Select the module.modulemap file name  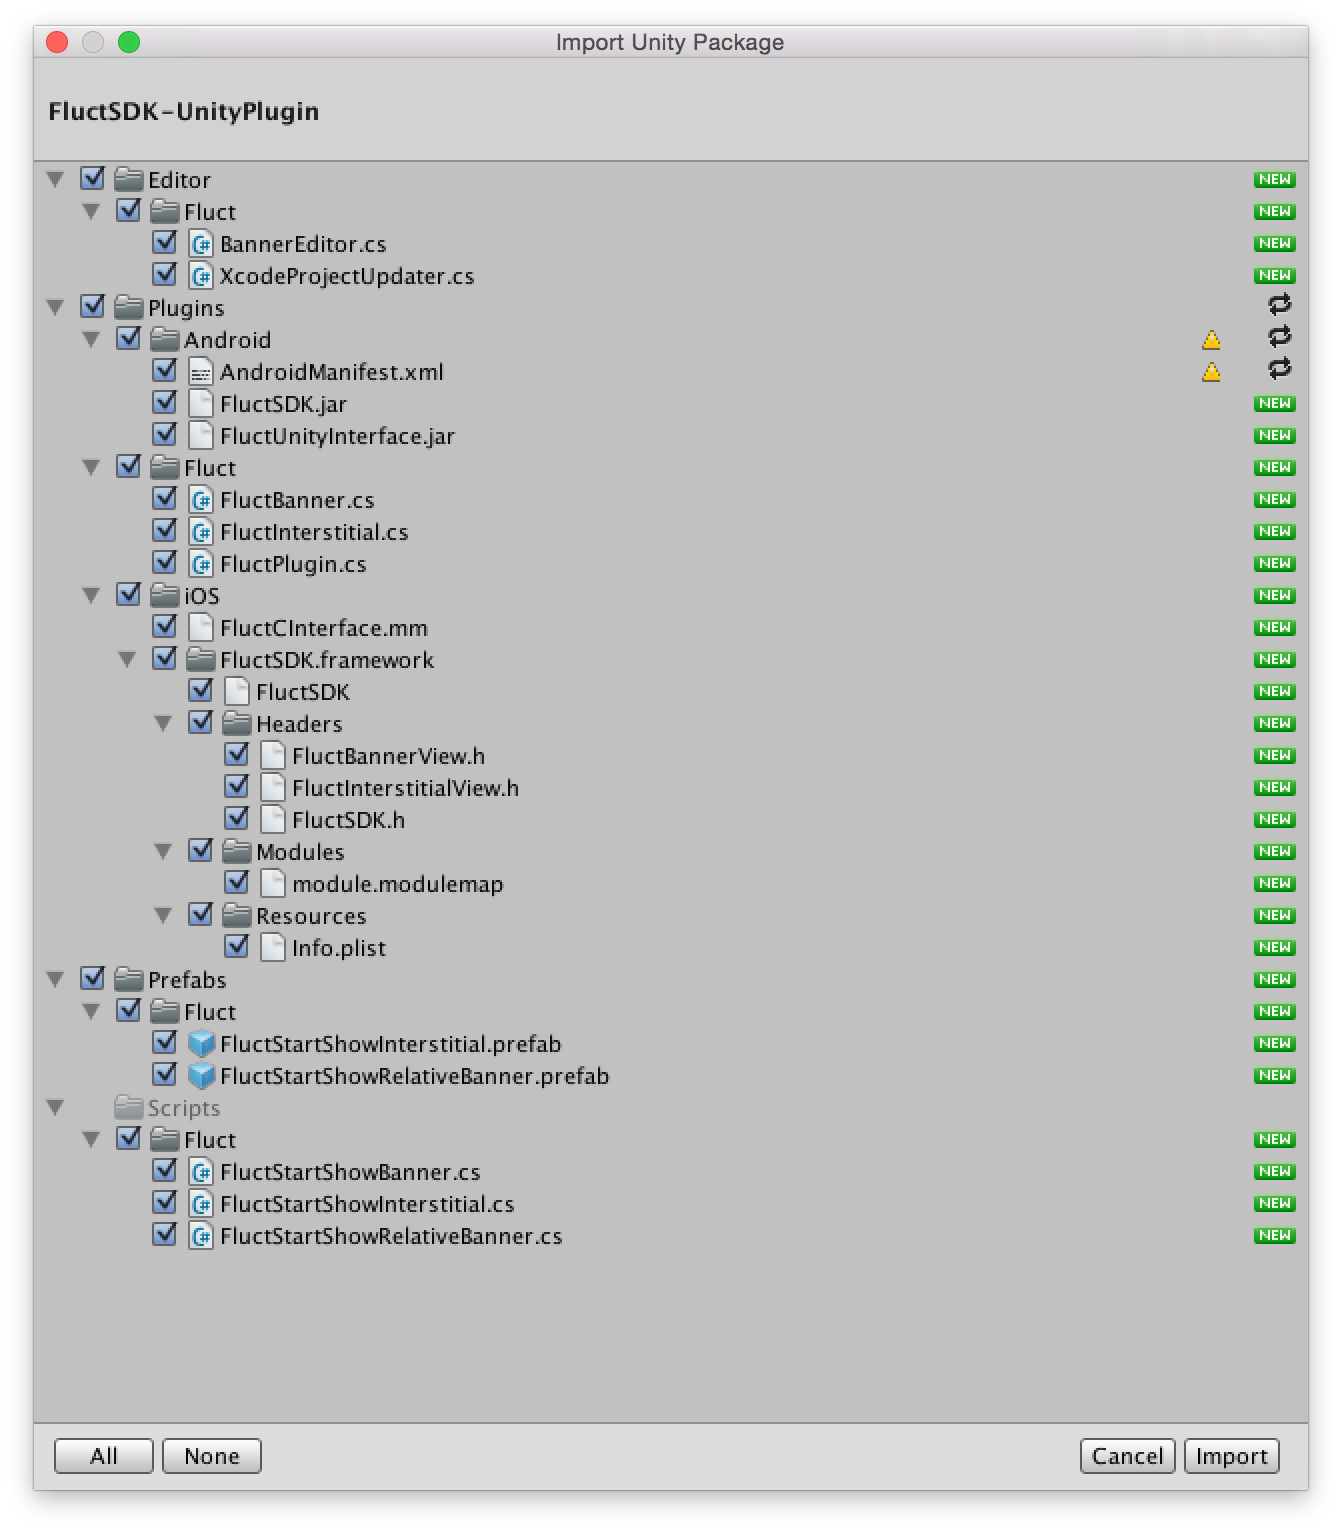coord(398,885)
